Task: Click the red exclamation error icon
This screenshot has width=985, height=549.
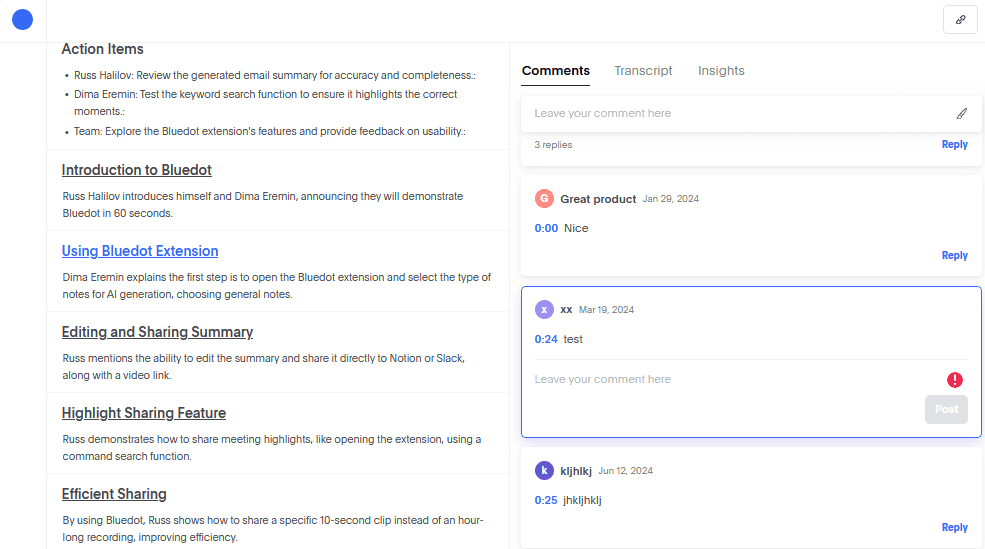Action: (954, 379)
